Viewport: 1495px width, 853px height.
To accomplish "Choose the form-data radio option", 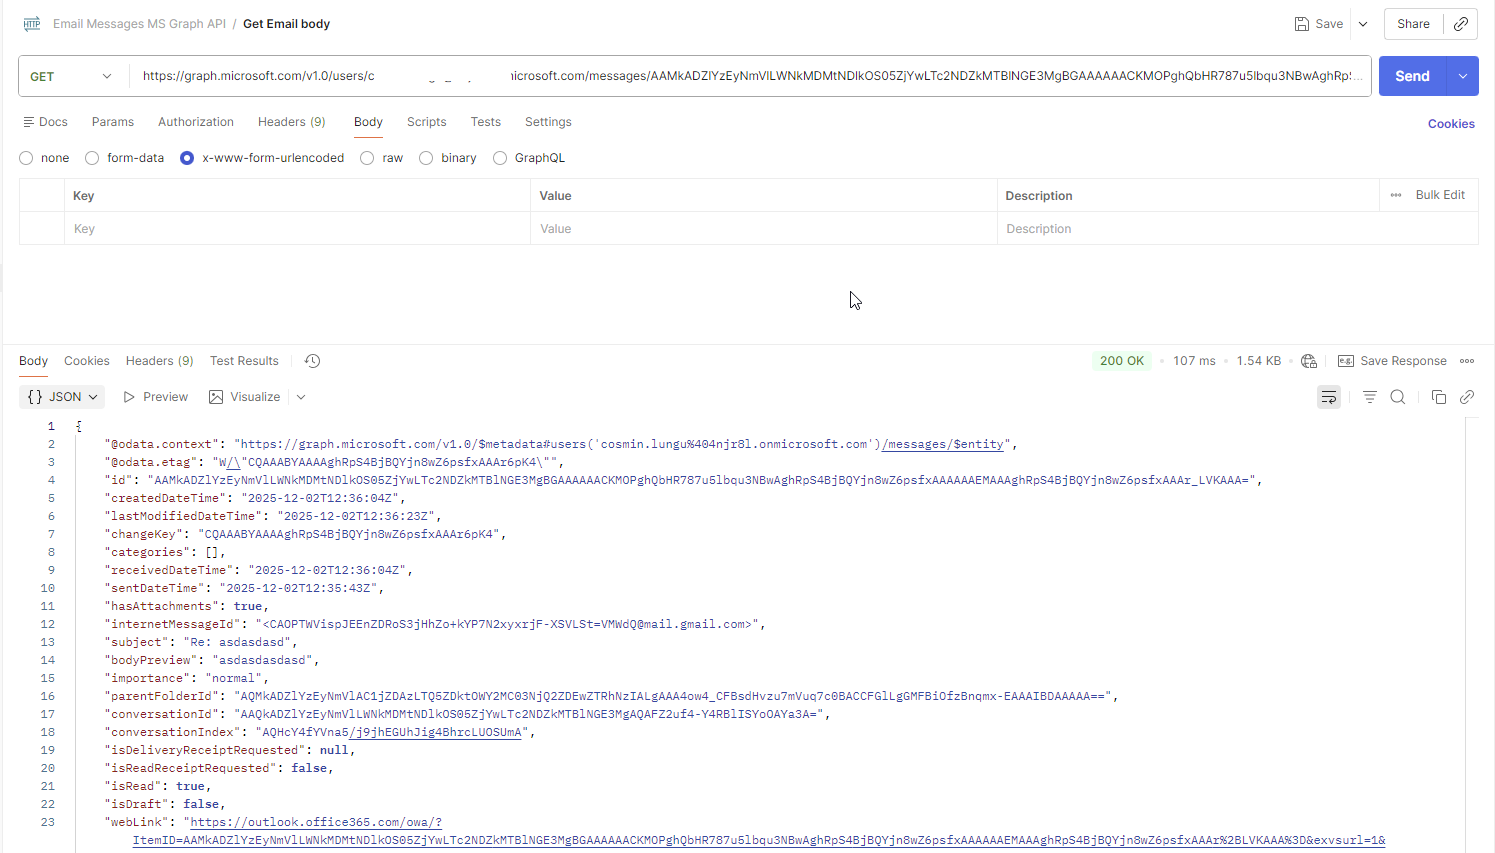I will tap(92, 158).
